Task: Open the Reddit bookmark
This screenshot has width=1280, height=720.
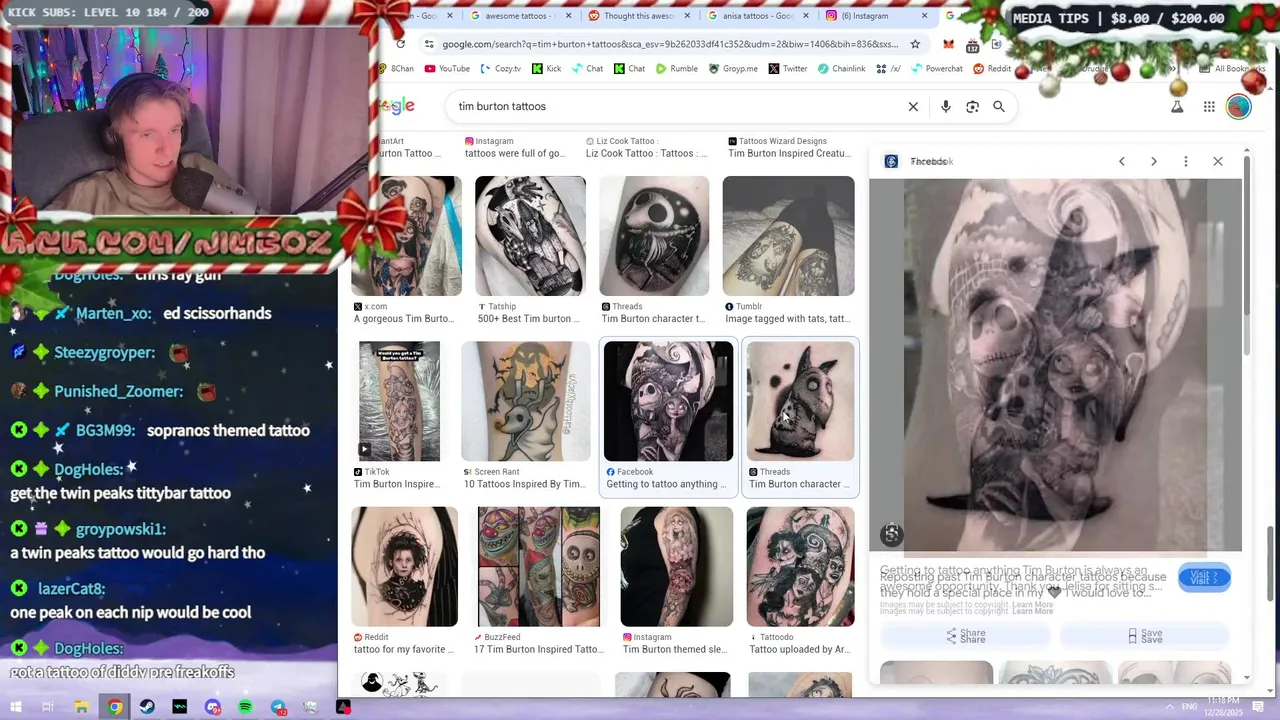Action: click(992, 69)
